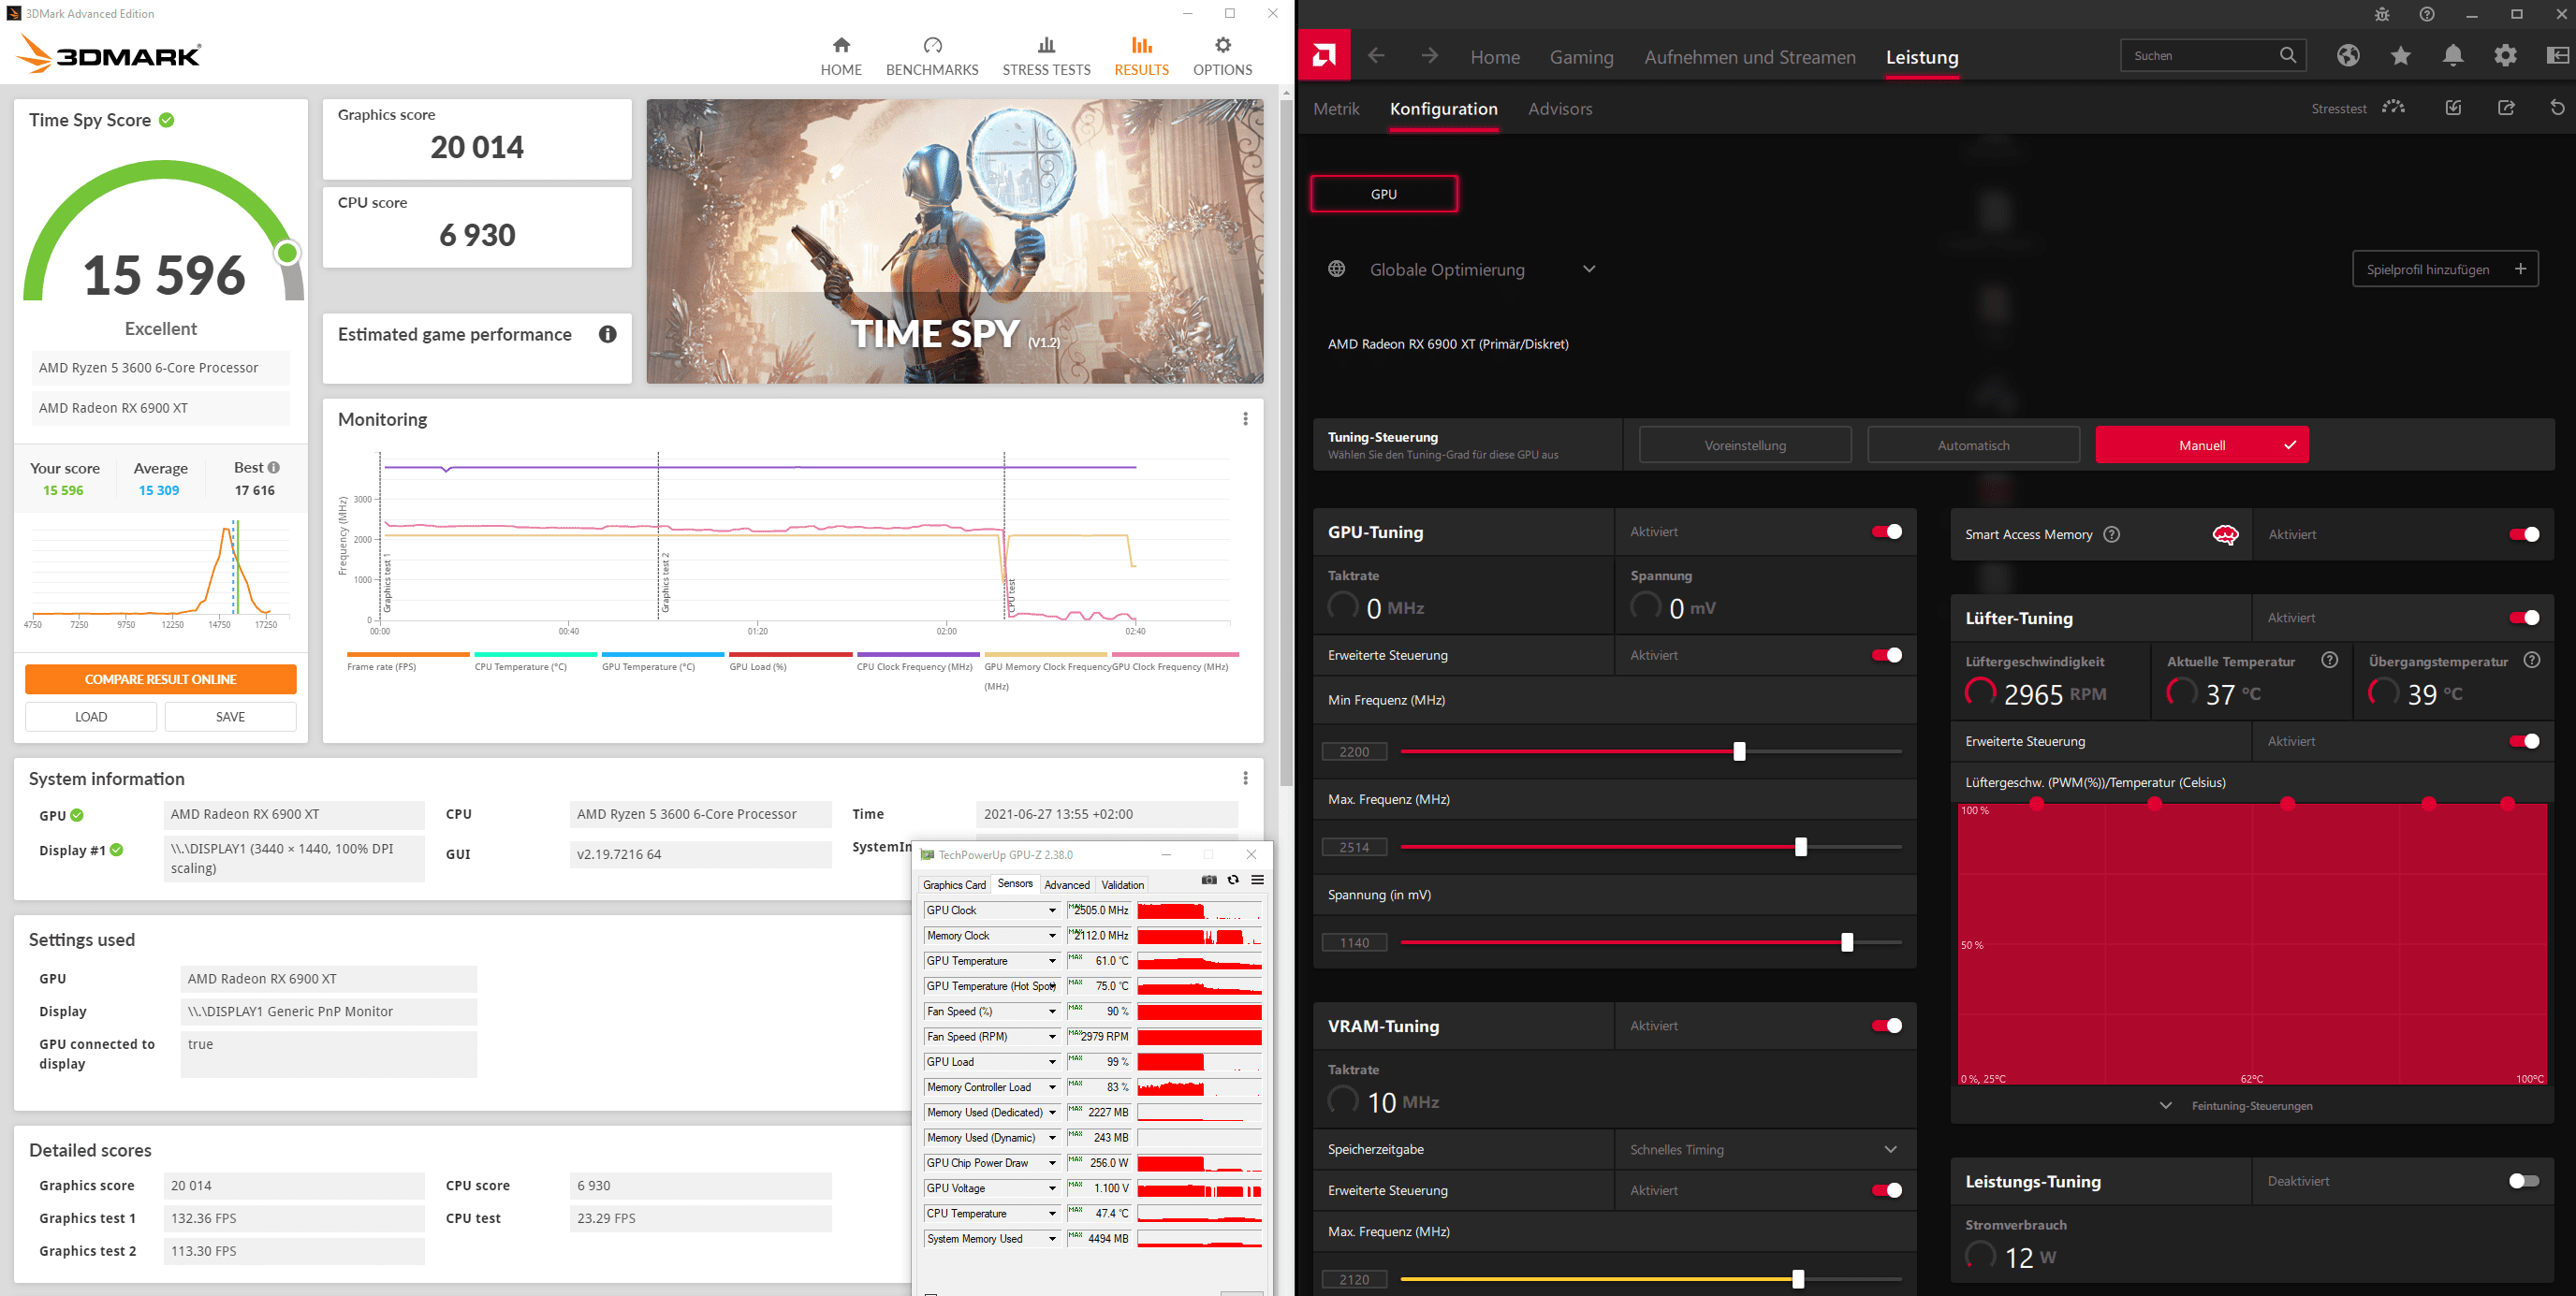Enable the Leistungs-Tuning switch
The image size is (2576, 1296).
point(2524,1181)
